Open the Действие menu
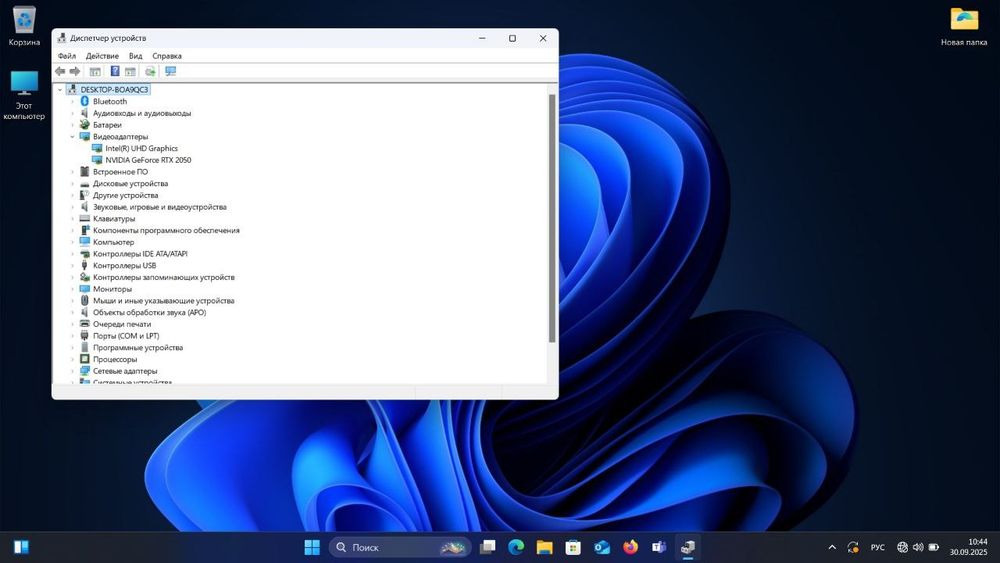Screen dimensions: 1000x563 click(102, 56)
